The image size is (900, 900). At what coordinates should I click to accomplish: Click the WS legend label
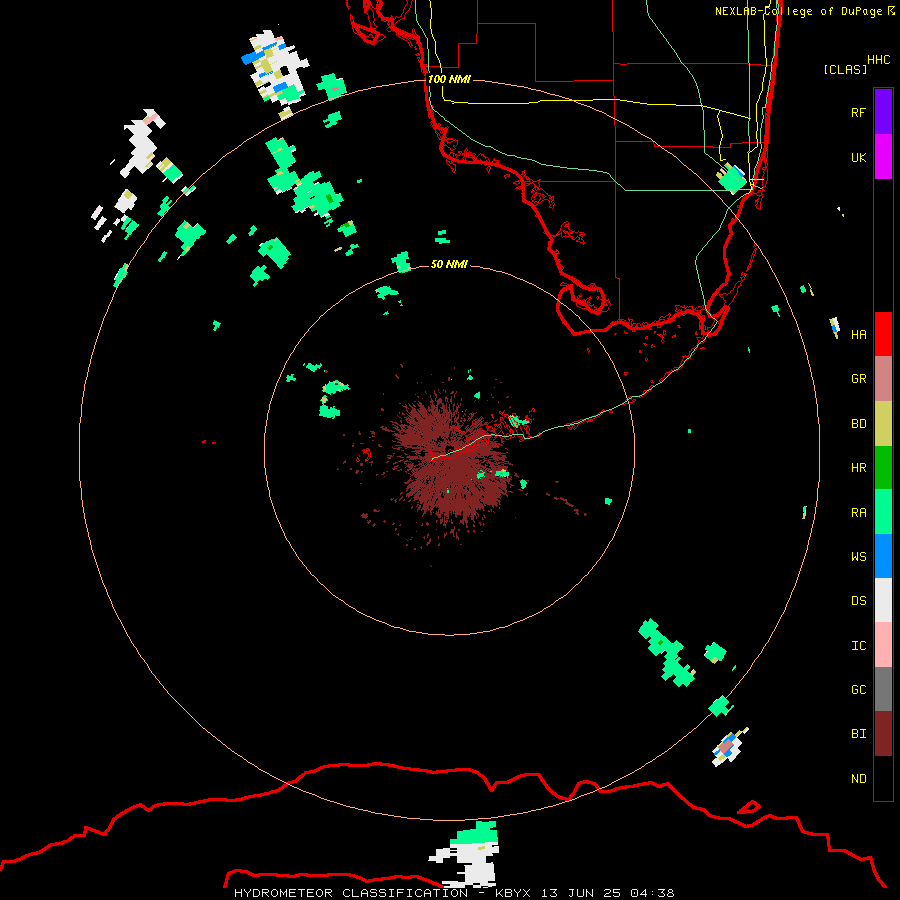[858, 557]
